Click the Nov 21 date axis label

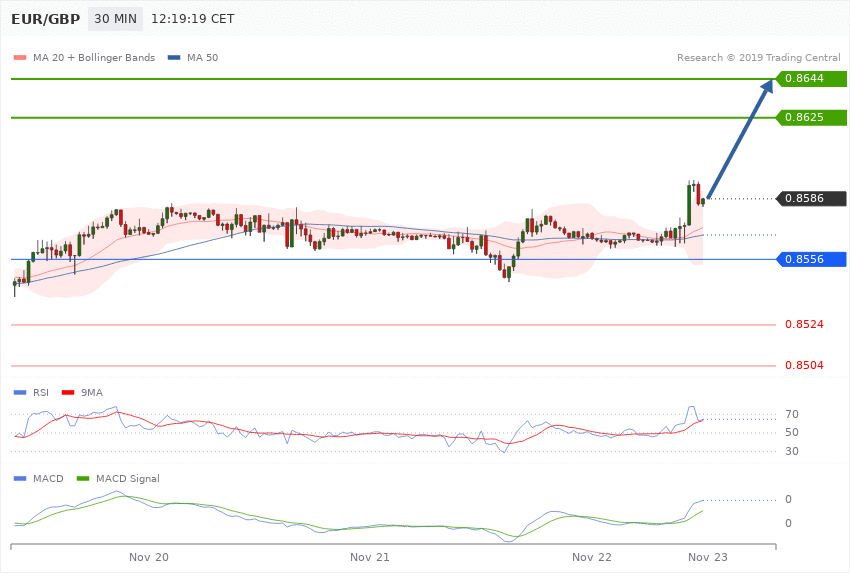coord(370,557)
